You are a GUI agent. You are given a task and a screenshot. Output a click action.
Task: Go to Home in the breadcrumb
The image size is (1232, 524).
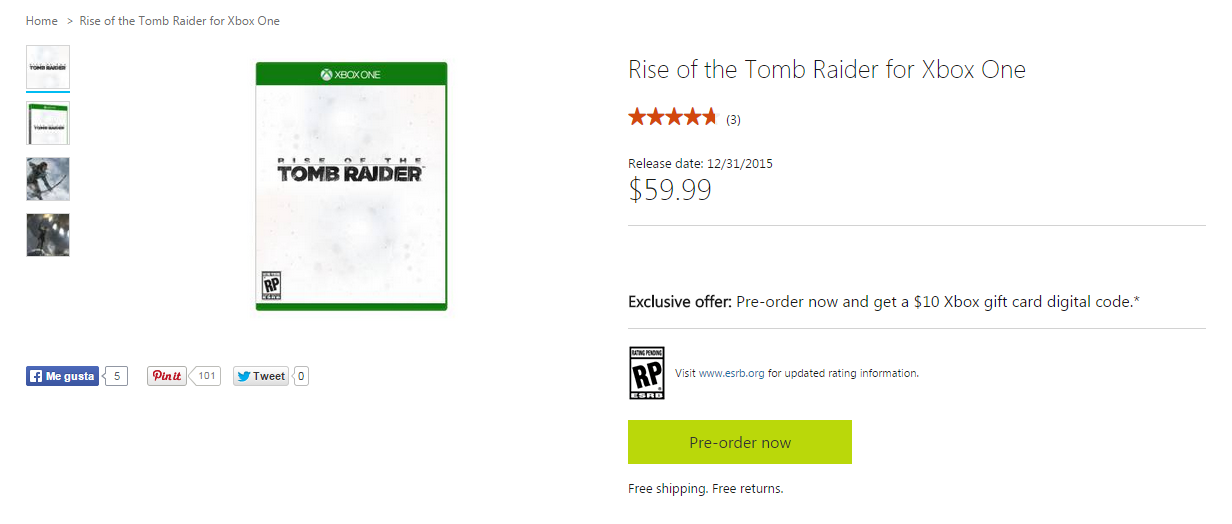[42, 21]
